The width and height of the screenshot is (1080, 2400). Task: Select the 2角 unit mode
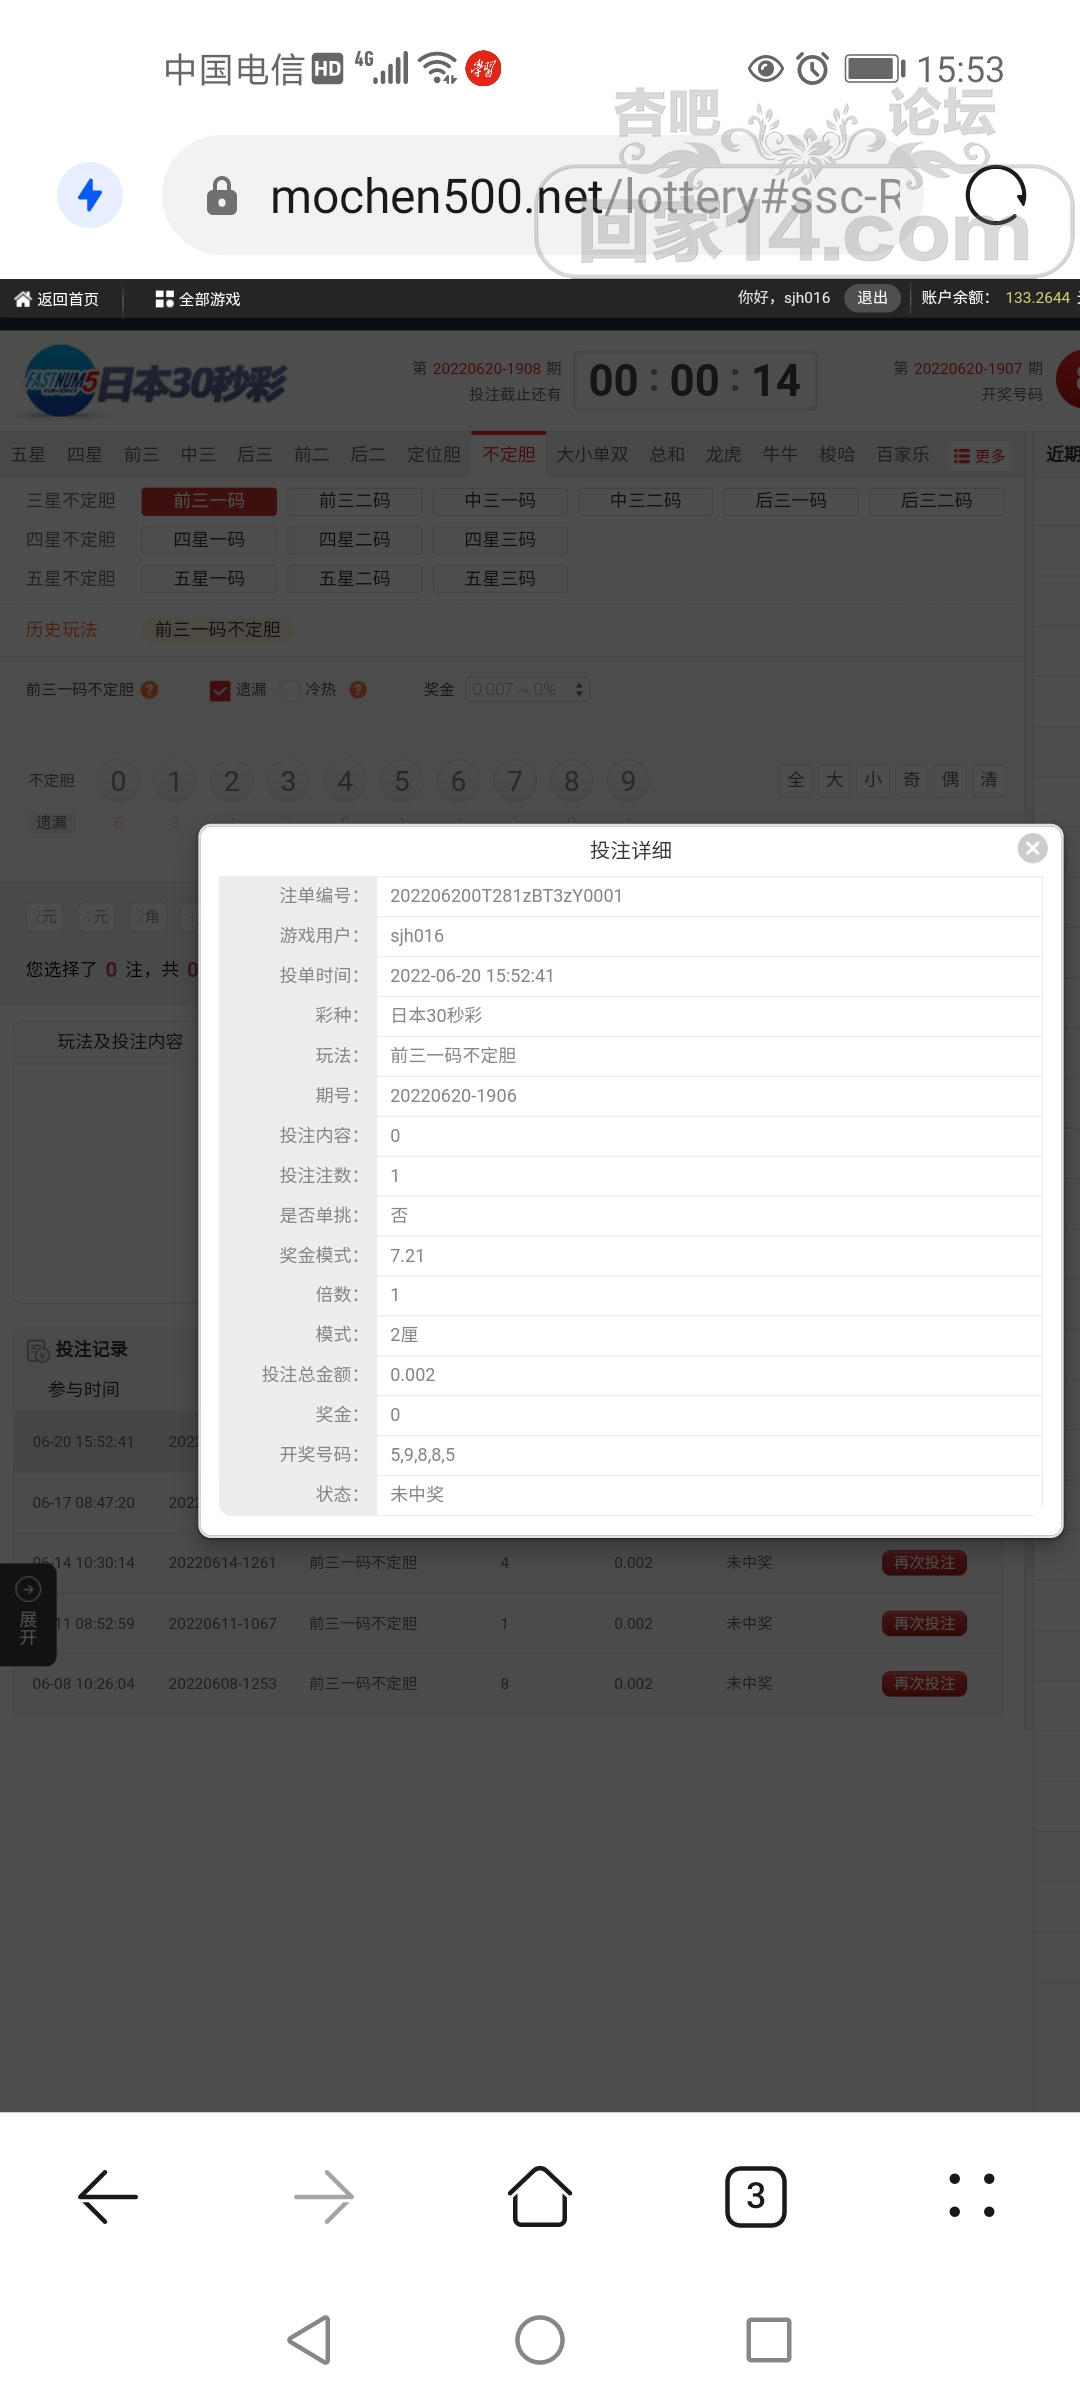coord(148,916)
